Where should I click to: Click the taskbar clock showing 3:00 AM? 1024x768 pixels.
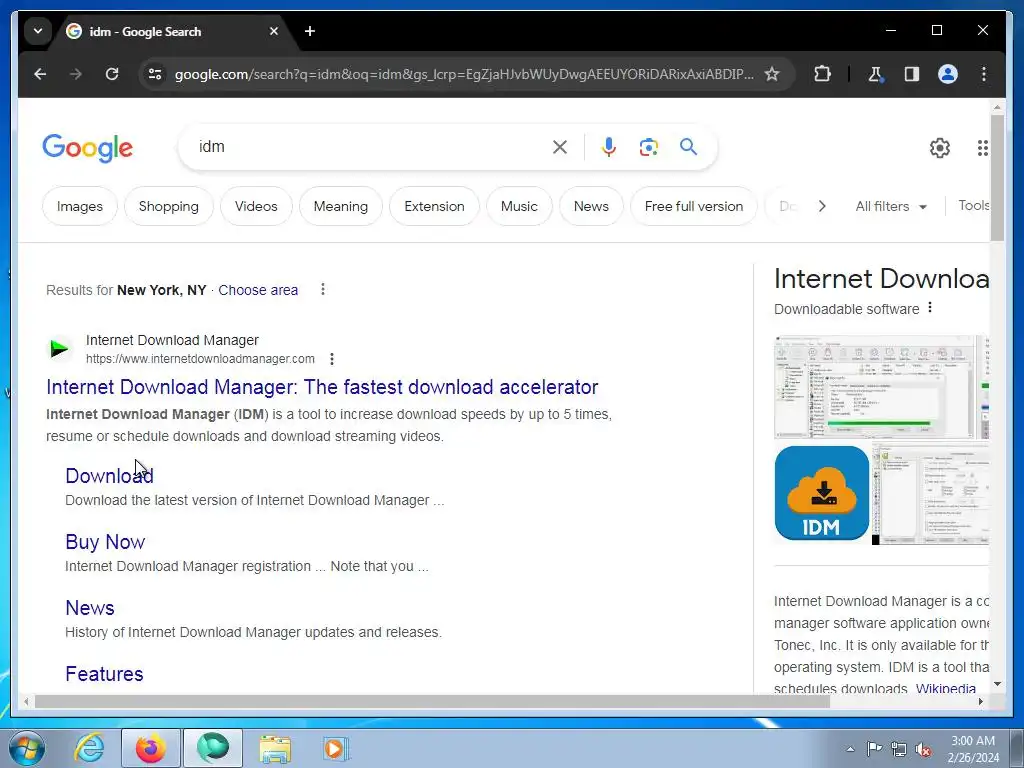[973, 749]
